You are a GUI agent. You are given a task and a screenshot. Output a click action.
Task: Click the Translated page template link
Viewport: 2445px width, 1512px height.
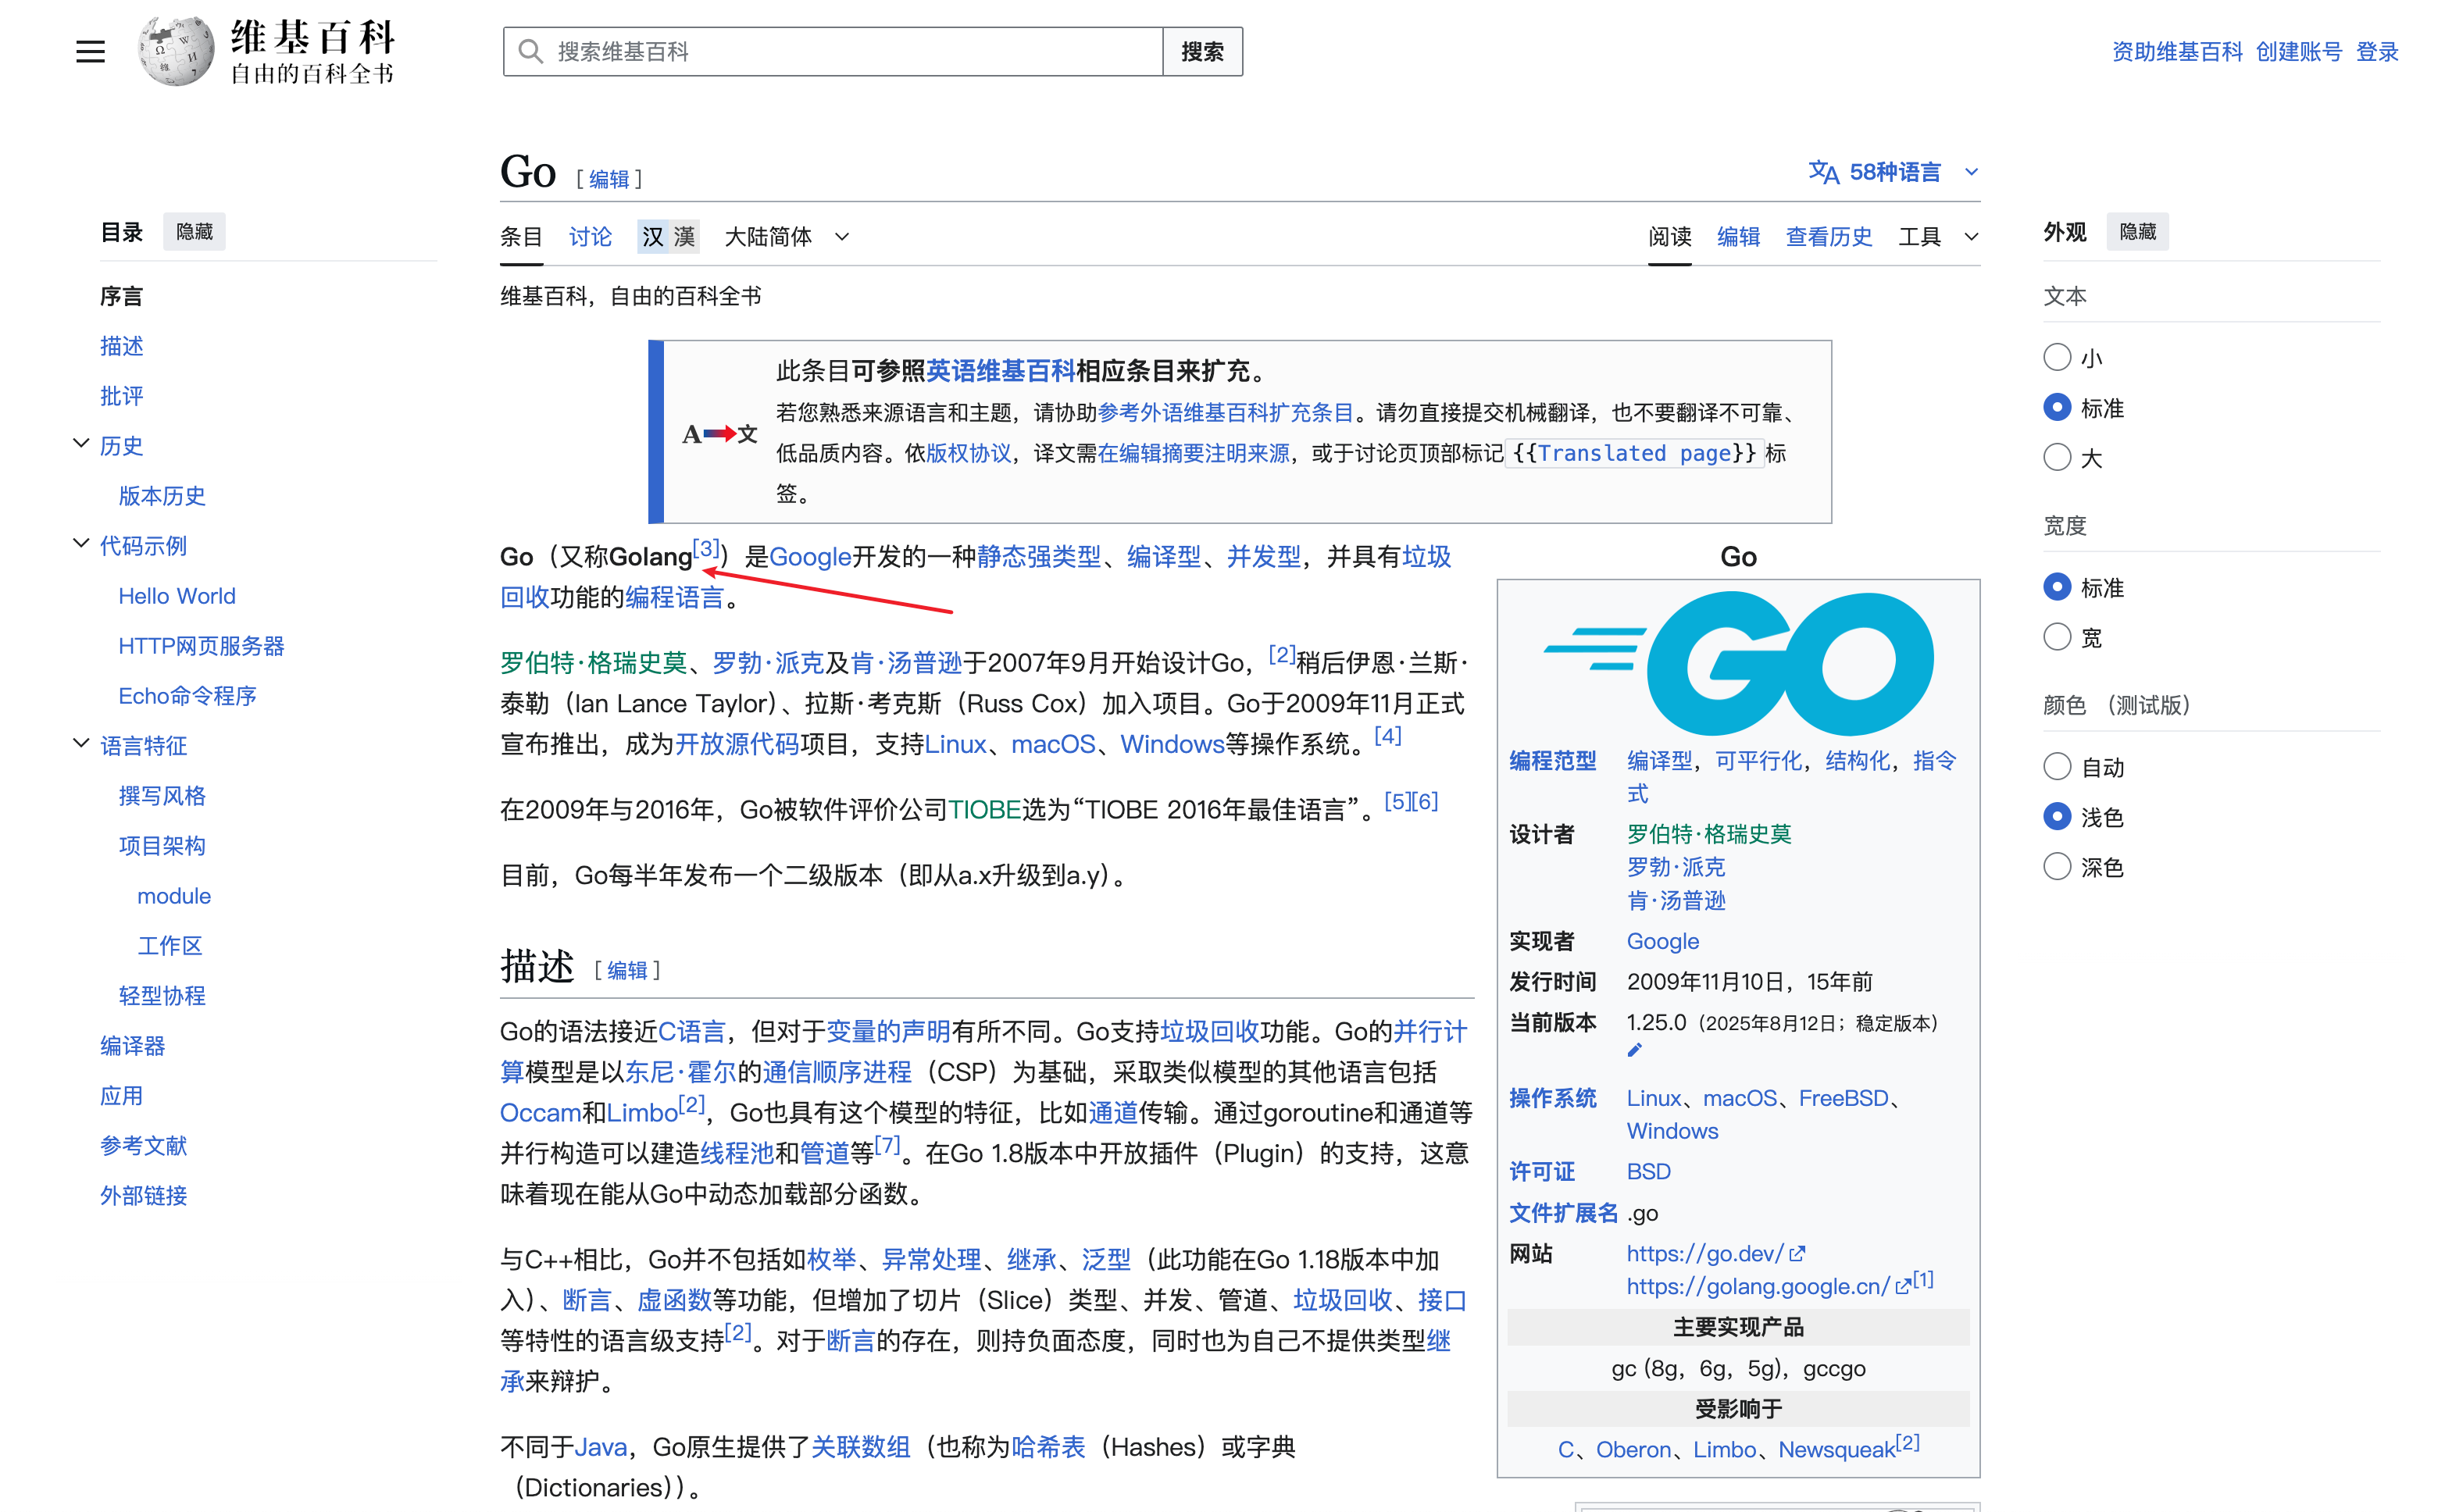1634,453
